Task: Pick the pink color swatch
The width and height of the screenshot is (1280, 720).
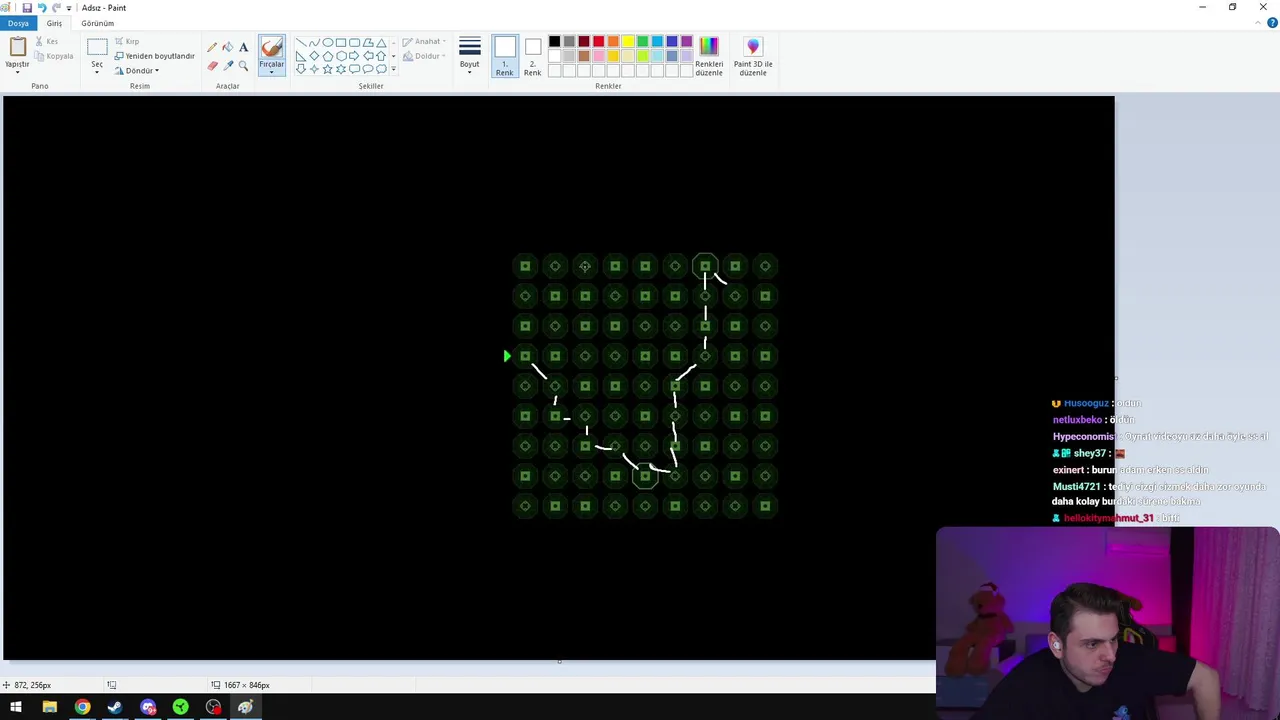Action: (x=598, y=56)
